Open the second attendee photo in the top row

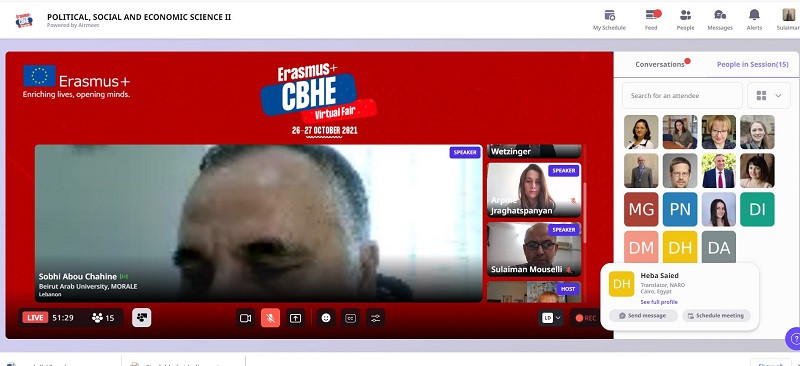pyautogui.click(x=680, y=132)
